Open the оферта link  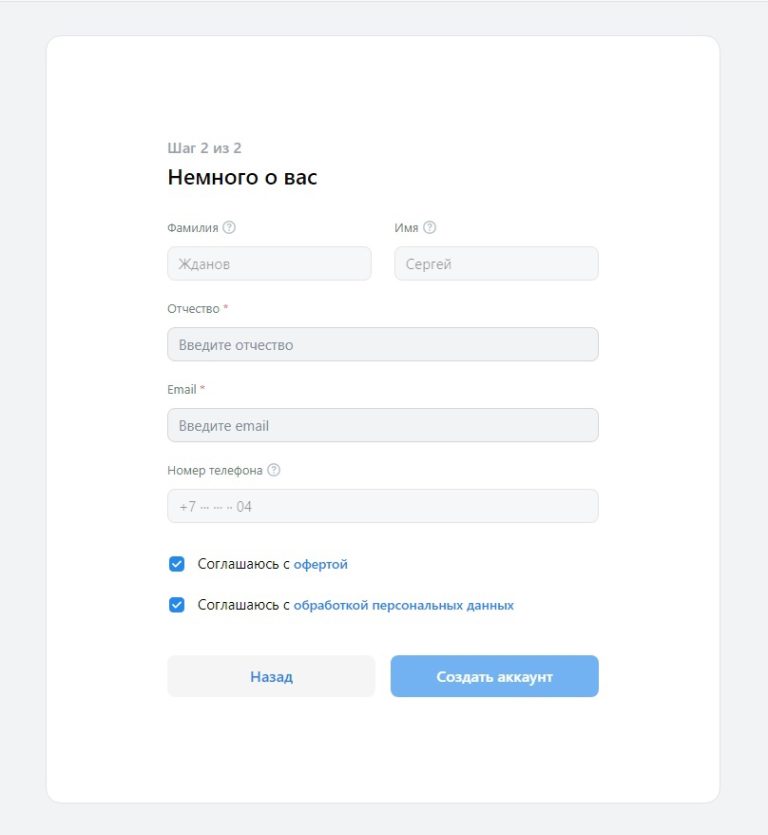pos(320,564)
